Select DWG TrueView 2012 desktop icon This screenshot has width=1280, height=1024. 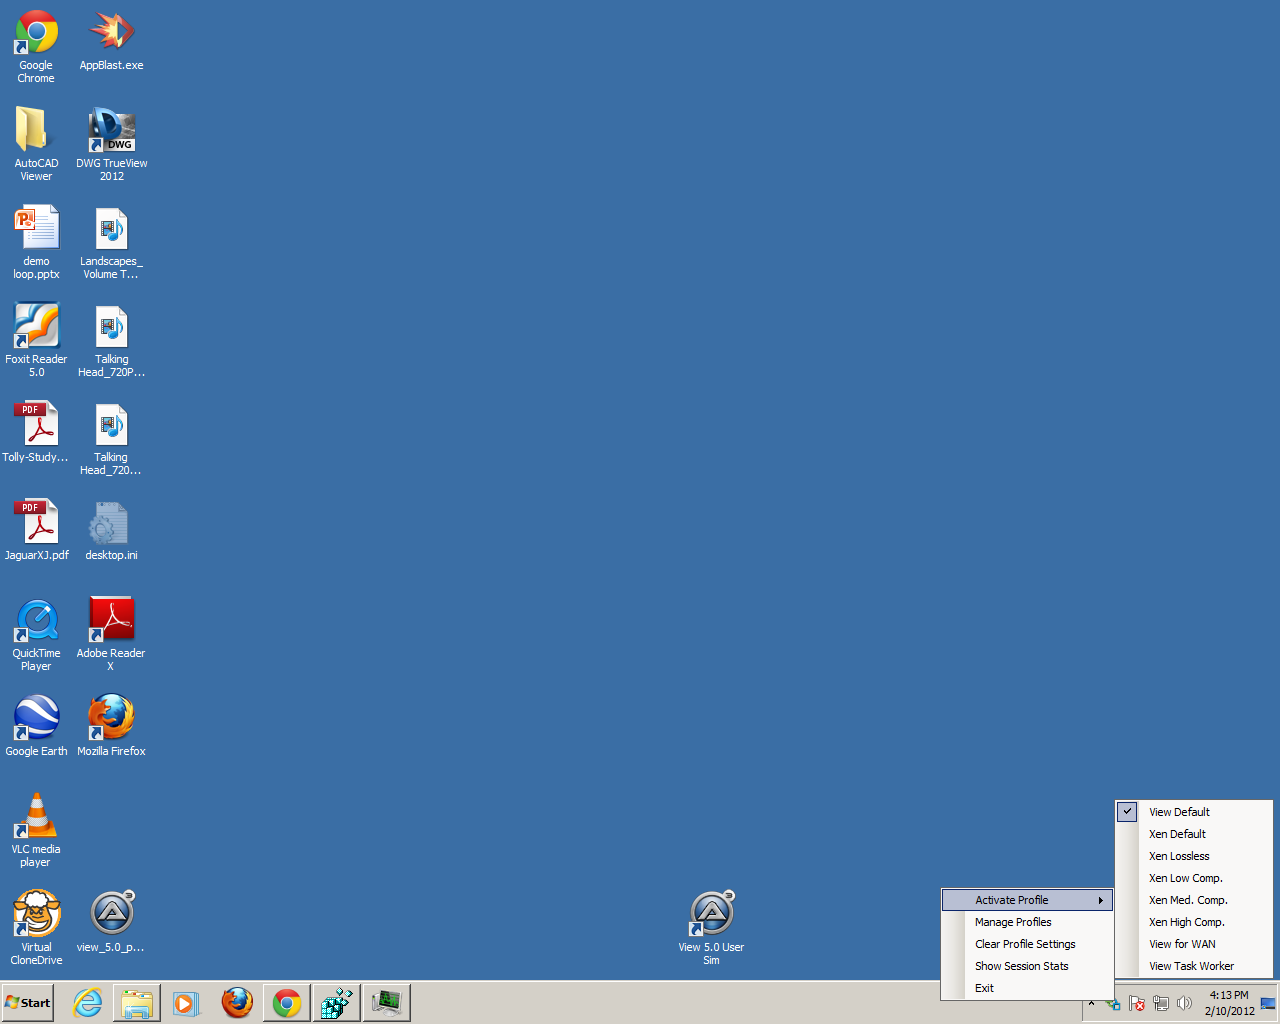[x=111, y=131]
